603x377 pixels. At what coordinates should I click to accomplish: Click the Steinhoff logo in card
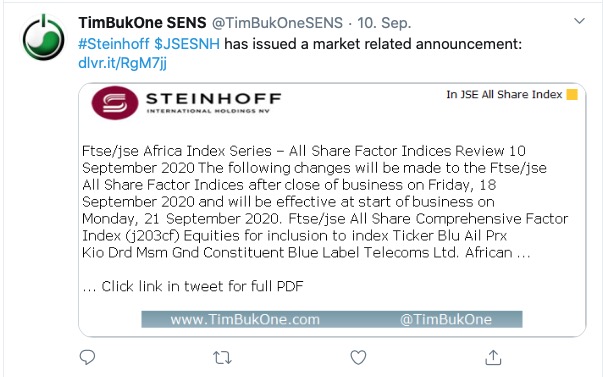pyautogui.click(x=115, y=103)
